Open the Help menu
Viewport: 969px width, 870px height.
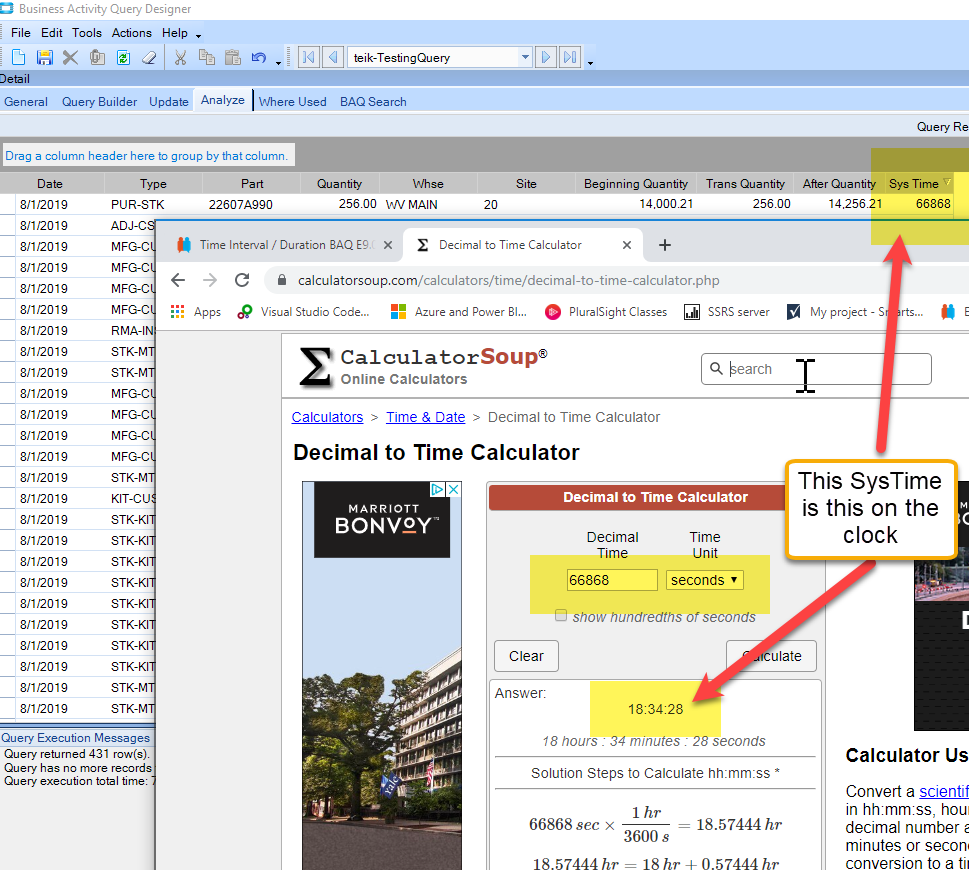(175, 33)
